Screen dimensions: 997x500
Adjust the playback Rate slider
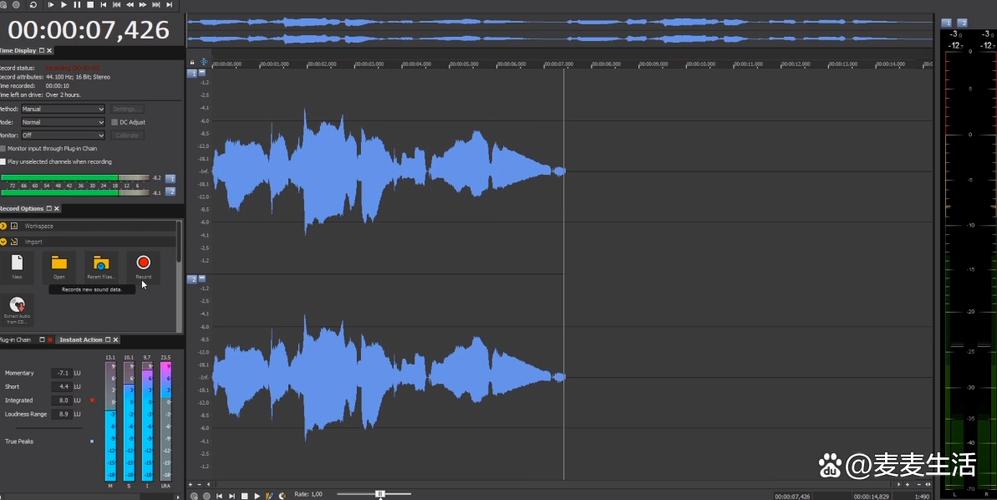click(x=380, y=494)
